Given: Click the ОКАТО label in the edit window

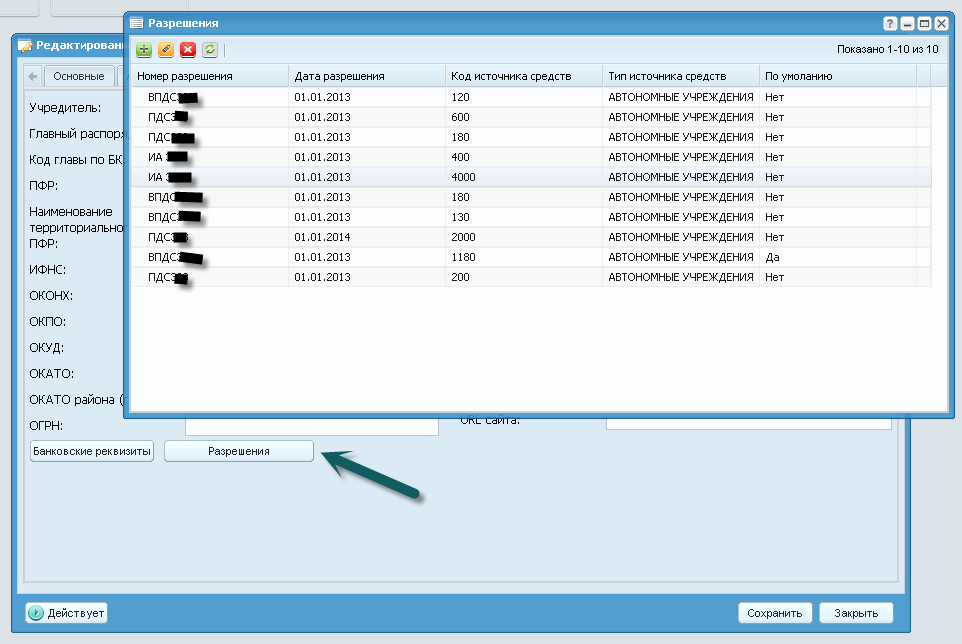Looking at the screenshot, I should pyautogui.click(x=52, y=374).
